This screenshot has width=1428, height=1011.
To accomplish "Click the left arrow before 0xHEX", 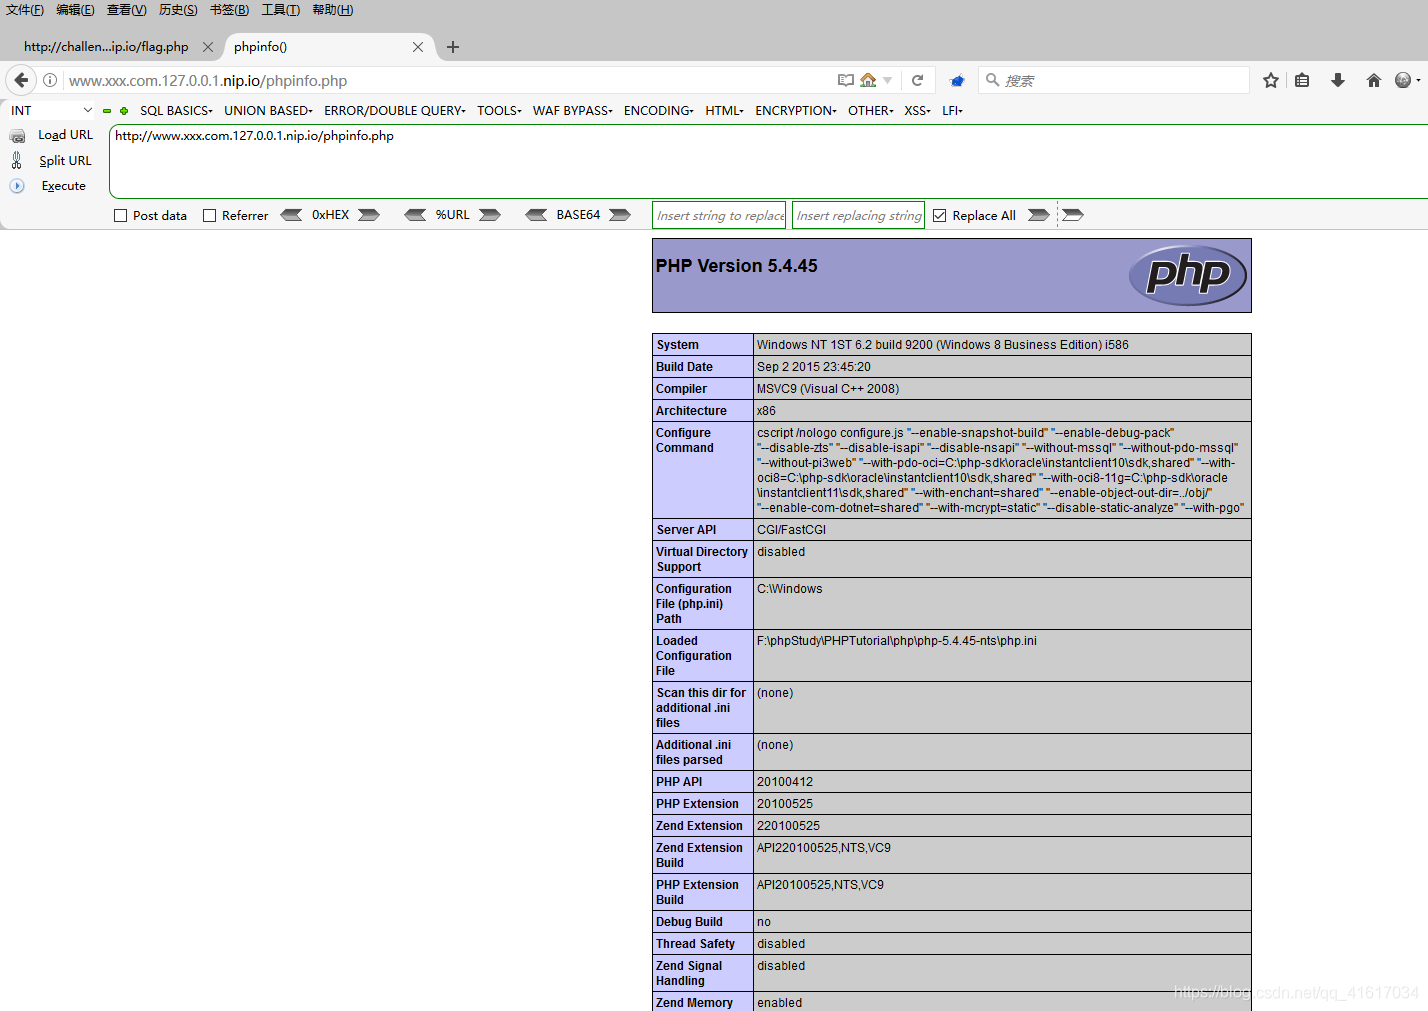I will point(292,215).
